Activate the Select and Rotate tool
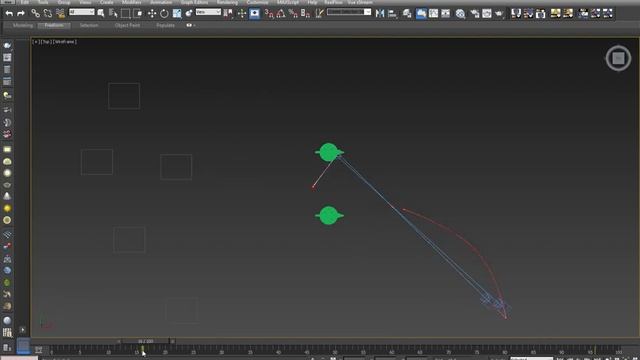Image resolution: width=640 pixels, height=360 pixels. 164,14
